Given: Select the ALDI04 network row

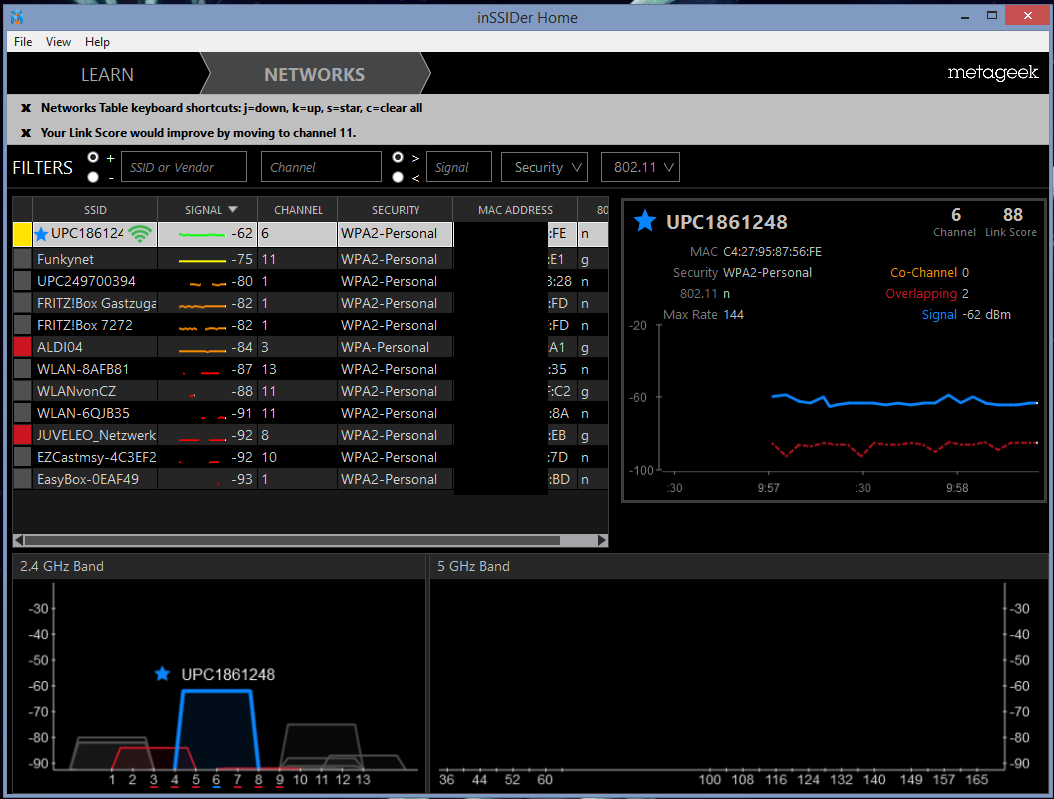Looking at the screenshot, I should (311, 347).
